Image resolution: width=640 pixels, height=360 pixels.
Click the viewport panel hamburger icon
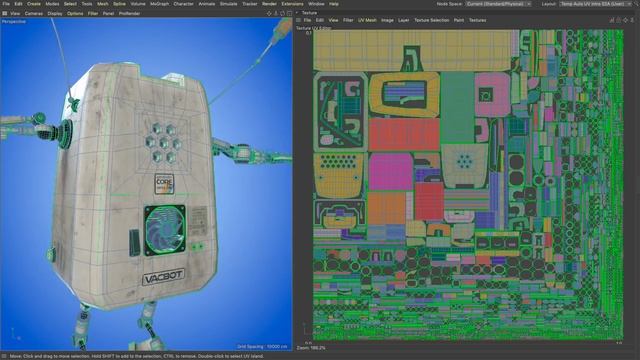[x=4, y=13]
